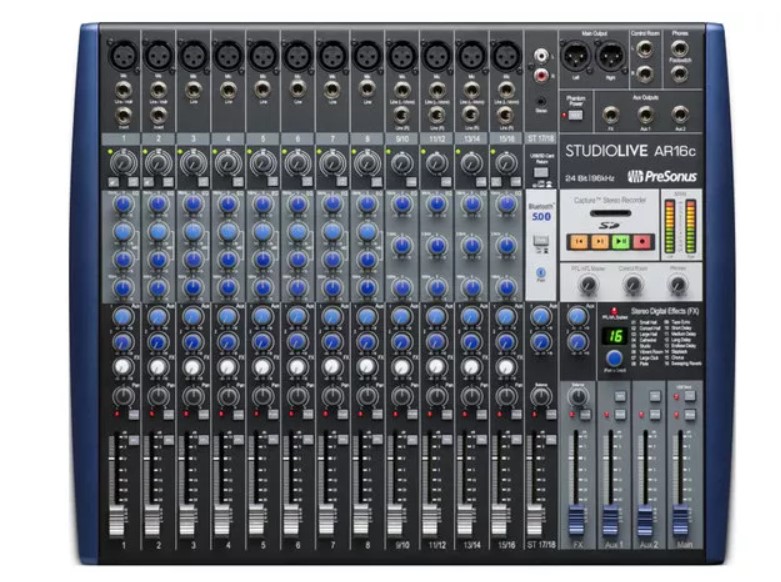The width and height of the screenshot is (781, 582).
Task: Tap the green play/pause button on the SD recorder
Action: pyautogui.click(x=621, y=242)
